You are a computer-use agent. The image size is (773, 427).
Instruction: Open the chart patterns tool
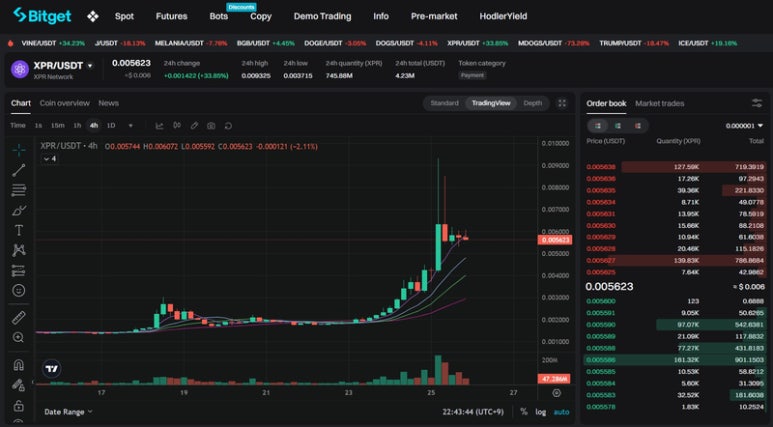(x=19, y=250)
